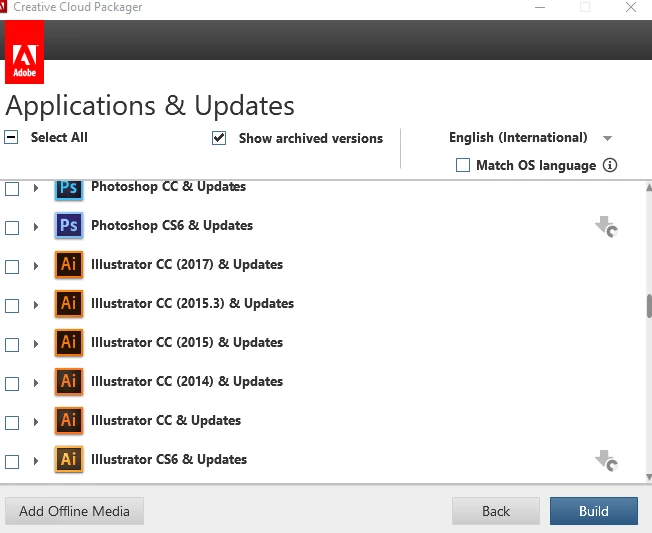Check Photoshop CS6 & Updates box
The width and height of the screenshot is (652, 533).
(x=12, y=227)
